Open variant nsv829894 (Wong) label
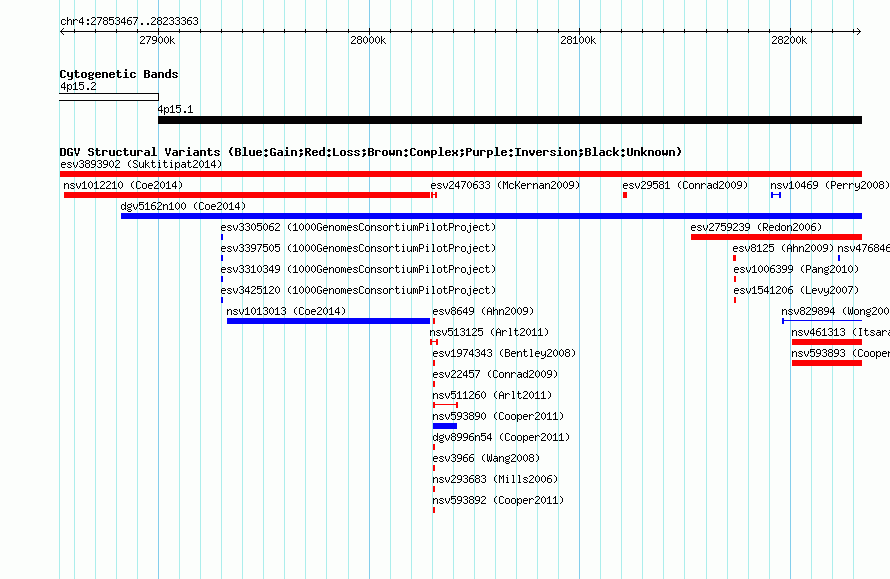The height and width of the screenshot is (579, 890). (835, 311)
